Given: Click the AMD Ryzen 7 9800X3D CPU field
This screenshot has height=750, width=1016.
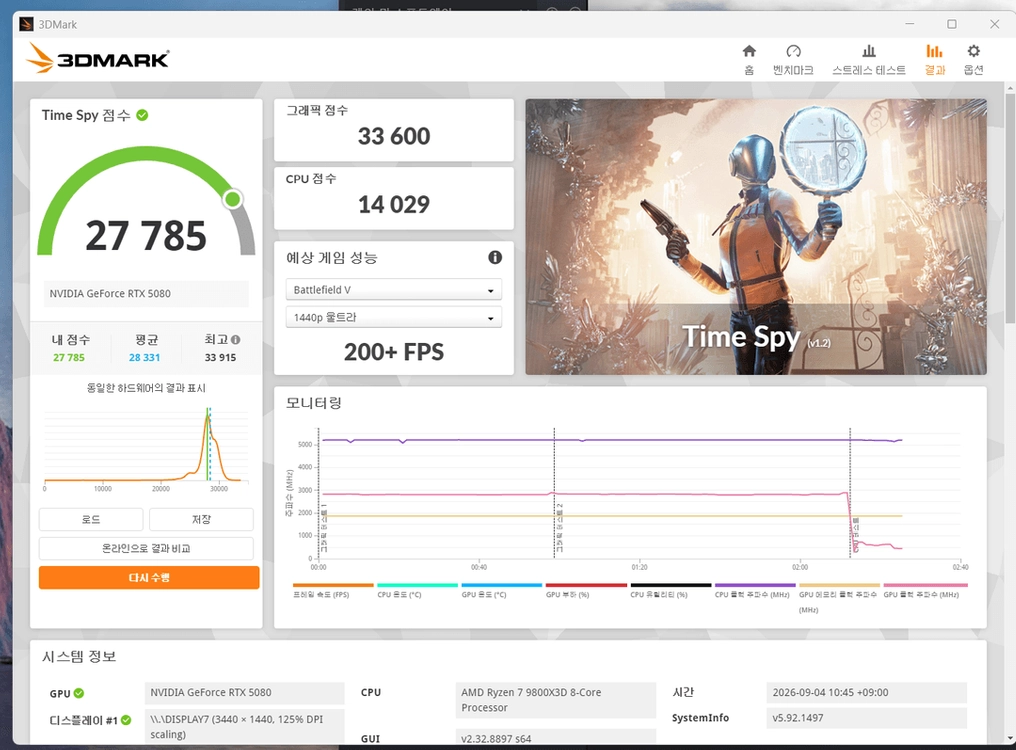Looking at the screenshot, I should [555, 700].
